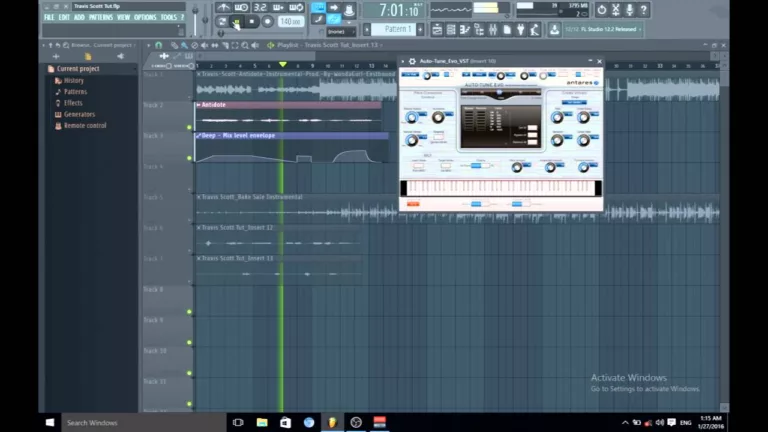This screenshot has height=432, width=768.
Task: Open the Pattern 1 selector dropdown
Action: click(397, 29)
